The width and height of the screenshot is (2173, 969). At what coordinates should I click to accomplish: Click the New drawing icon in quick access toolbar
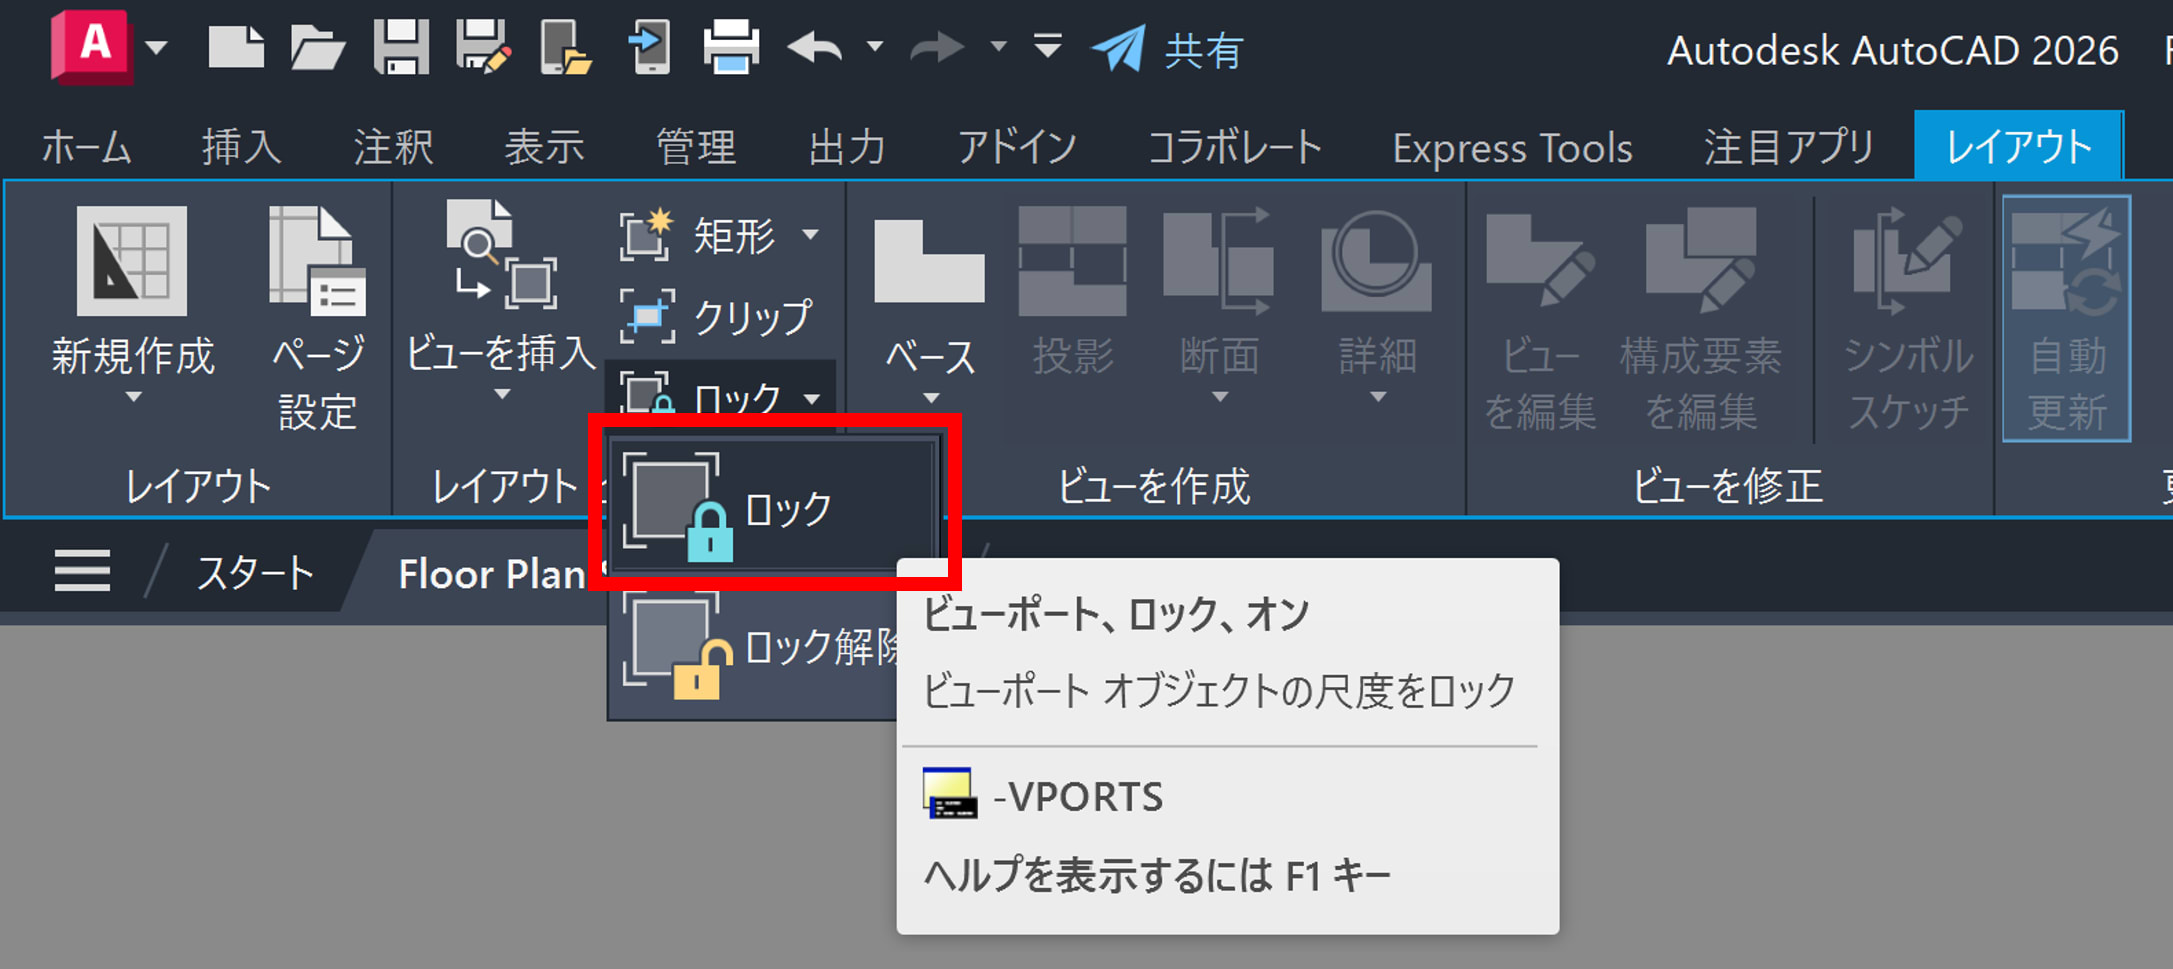coord(236,47)
